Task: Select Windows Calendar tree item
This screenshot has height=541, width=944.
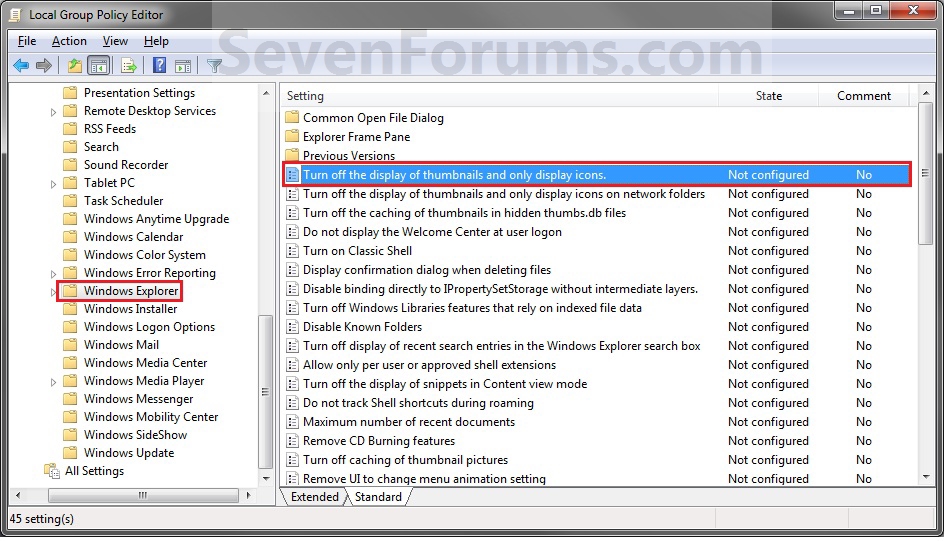Action: point(134,237)
